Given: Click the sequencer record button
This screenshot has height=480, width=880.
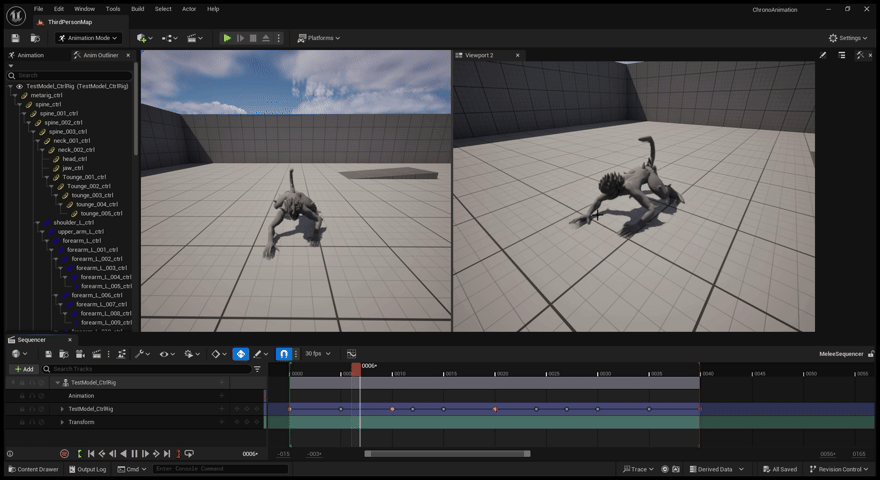Looking at the screenshot, I should (64, 454).
